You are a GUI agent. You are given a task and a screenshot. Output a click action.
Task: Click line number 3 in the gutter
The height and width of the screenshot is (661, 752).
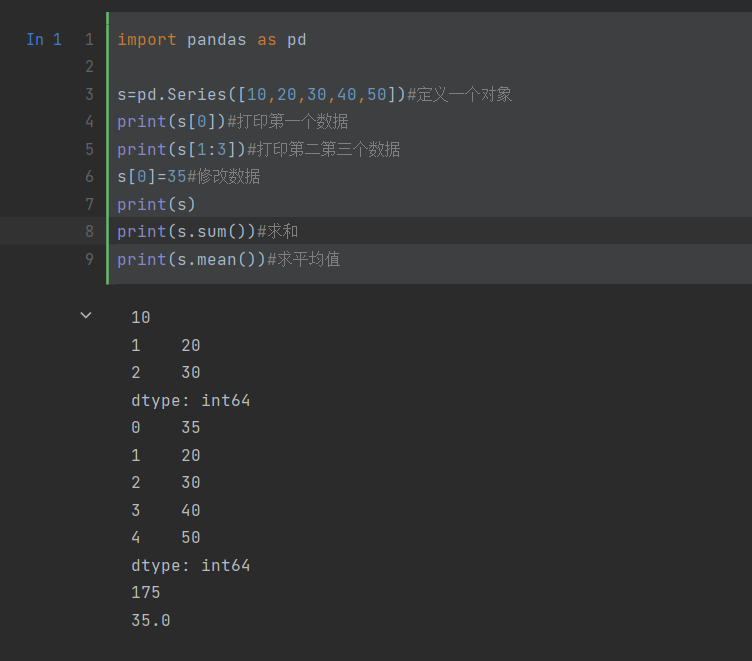coord(89,95)
